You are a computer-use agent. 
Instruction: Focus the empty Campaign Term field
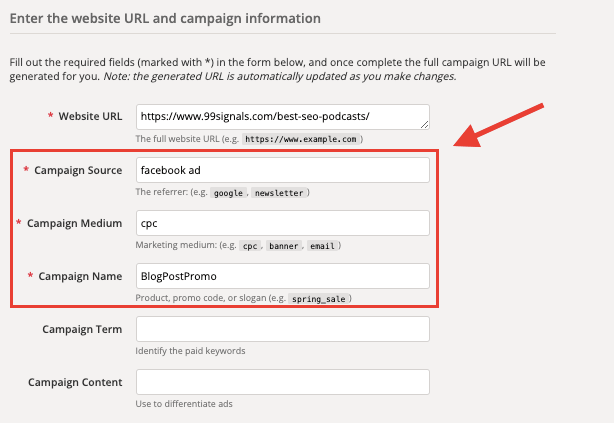coord(282,329)
